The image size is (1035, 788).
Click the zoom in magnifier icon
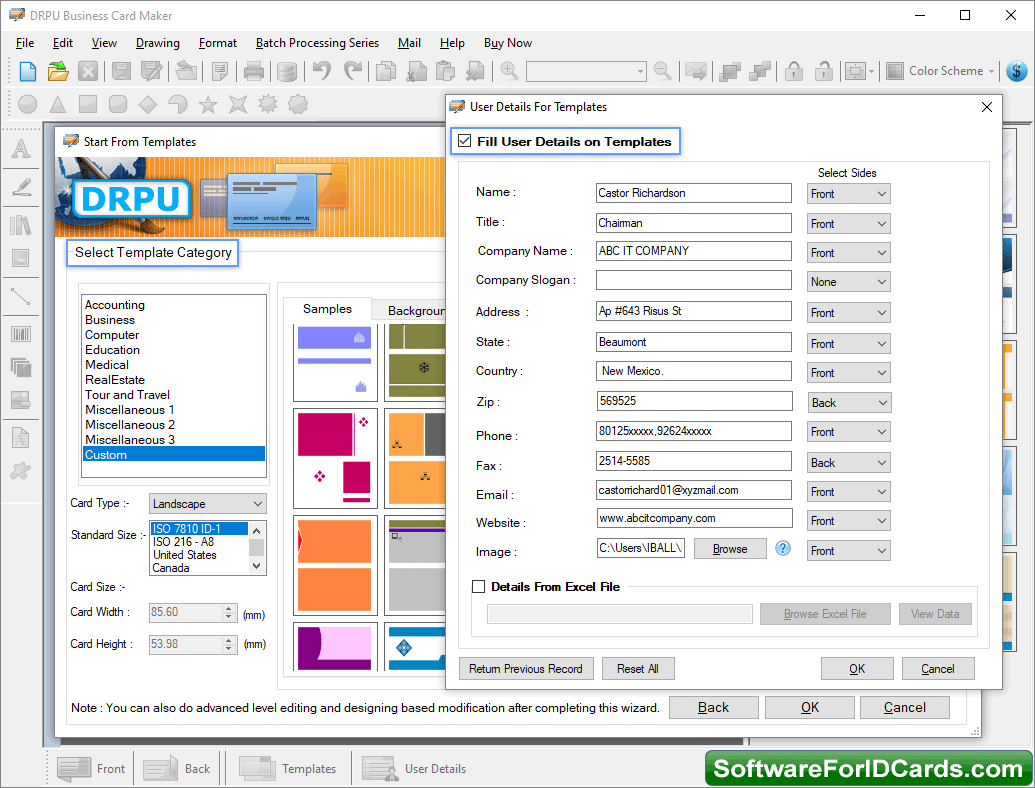[x=509, y=70]
